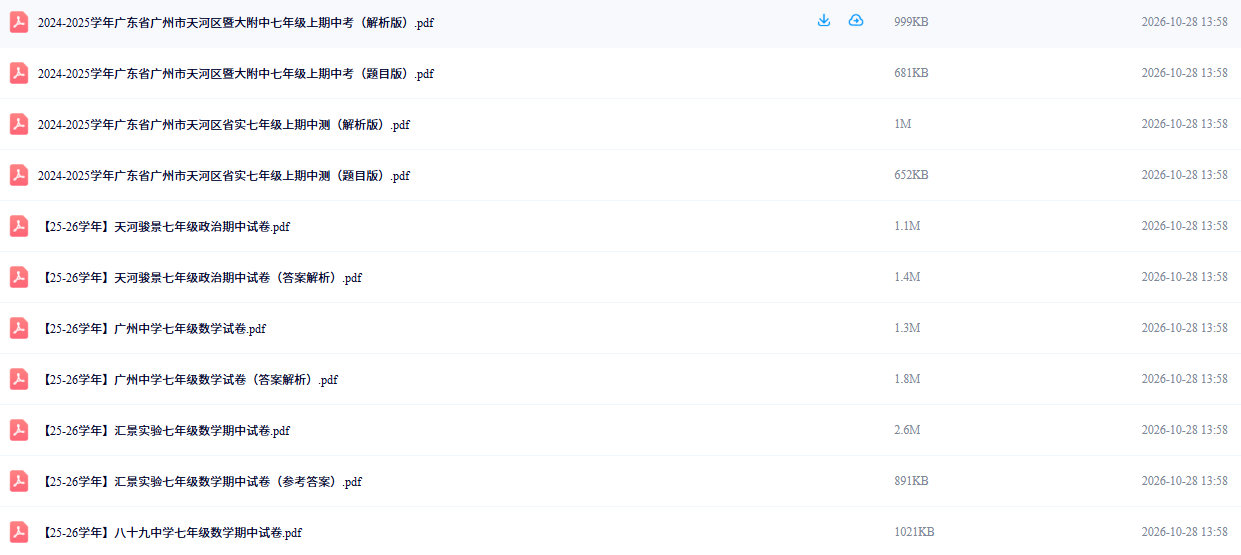The image size is (1241, 555).
Task: Click the date in the 999KB row
Action: [1184, 22]
